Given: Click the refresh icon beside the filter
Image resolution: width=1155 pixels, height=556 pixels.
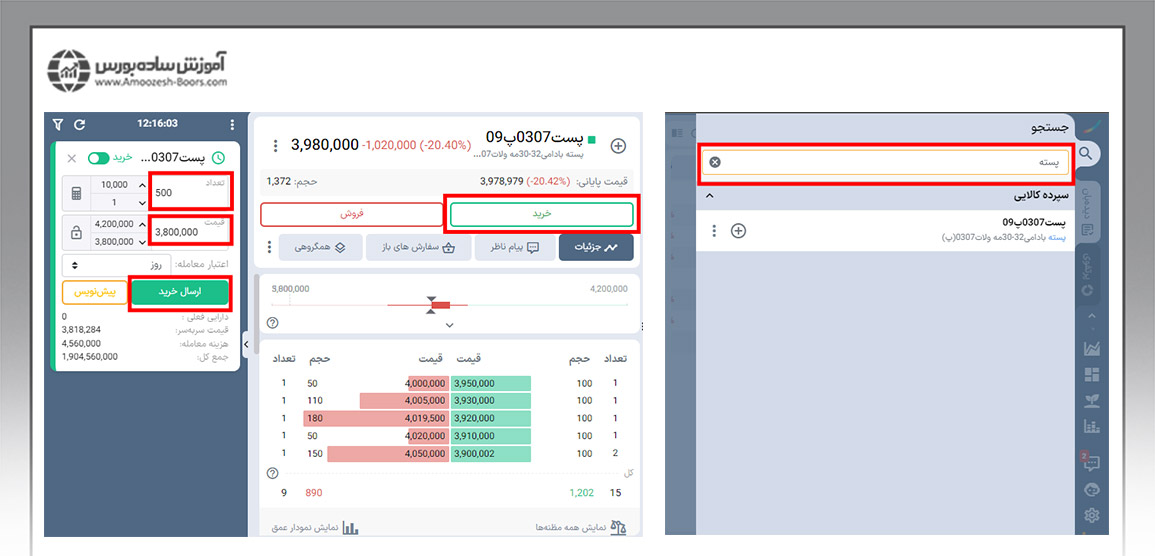Looking at the screenshot, I should (80, 124).
